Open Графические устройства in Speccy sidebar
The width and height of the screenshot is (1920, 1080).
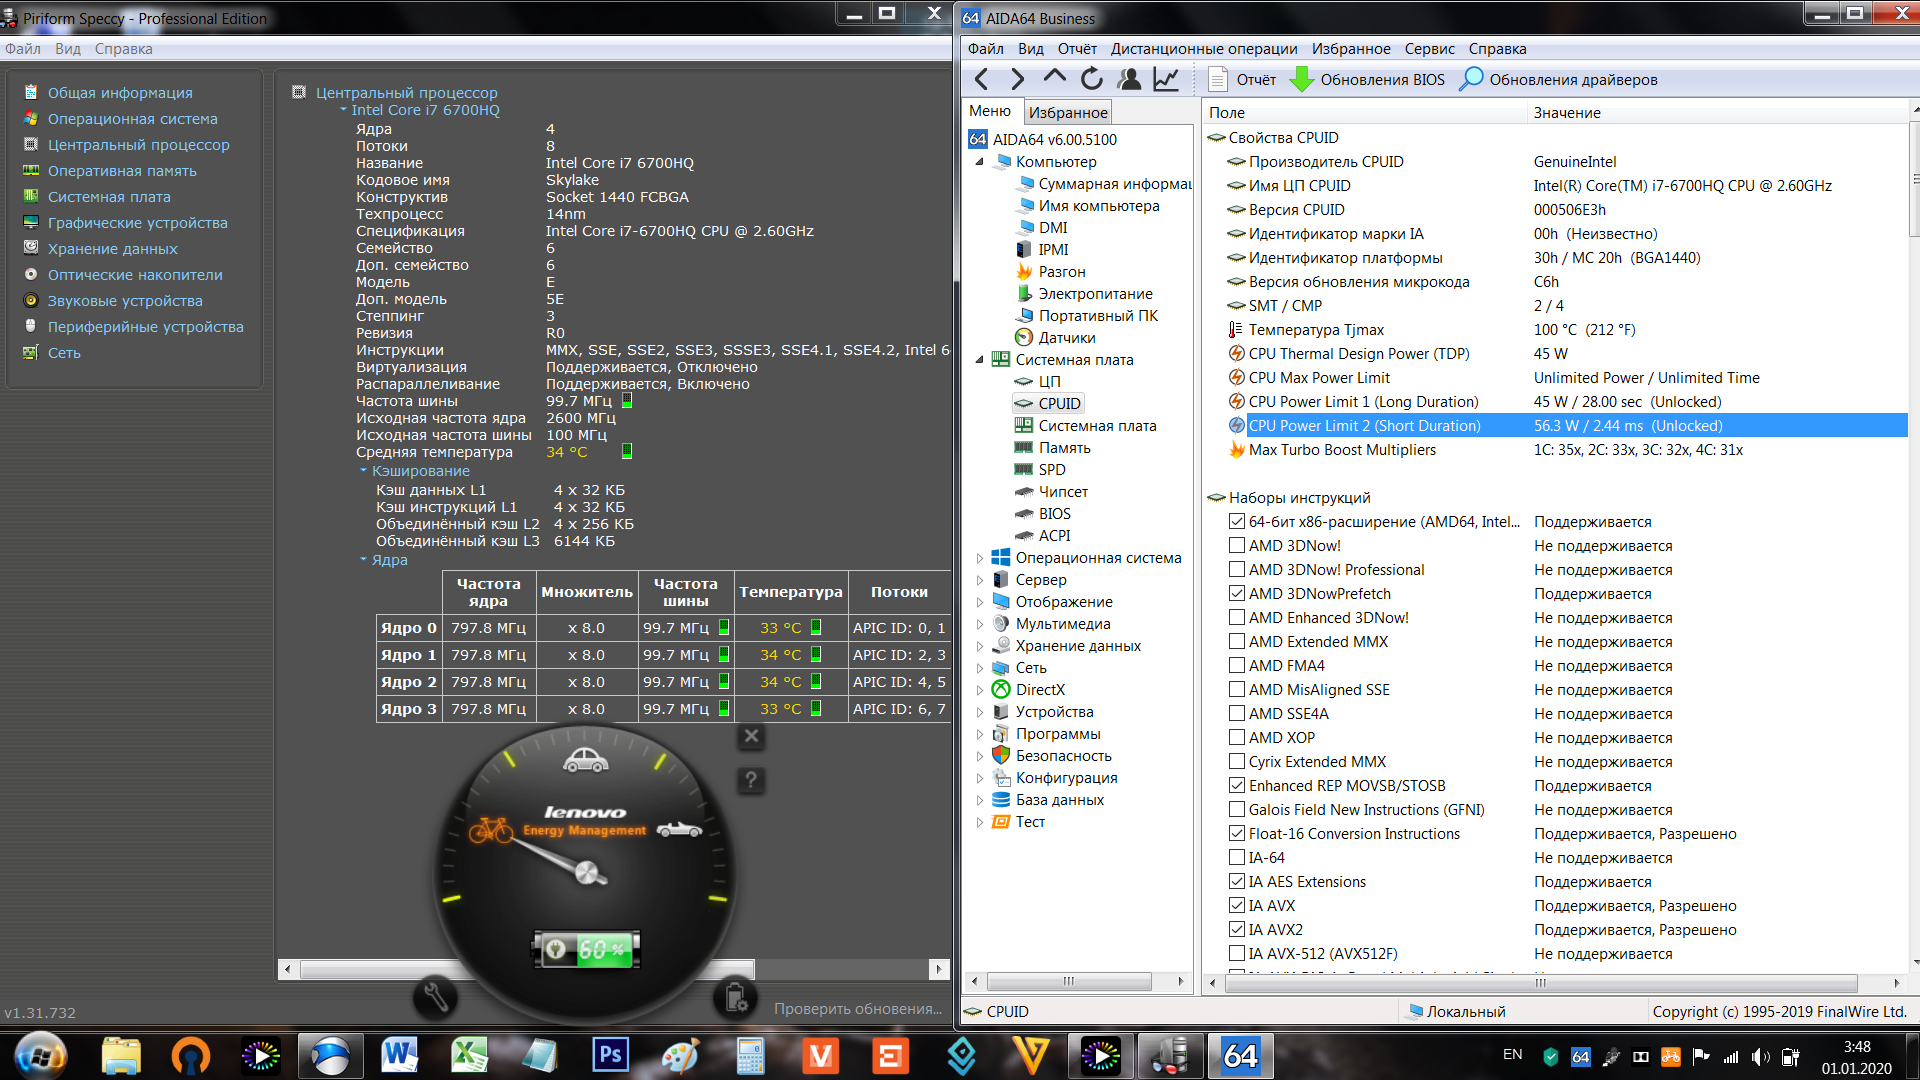point(137,223)
